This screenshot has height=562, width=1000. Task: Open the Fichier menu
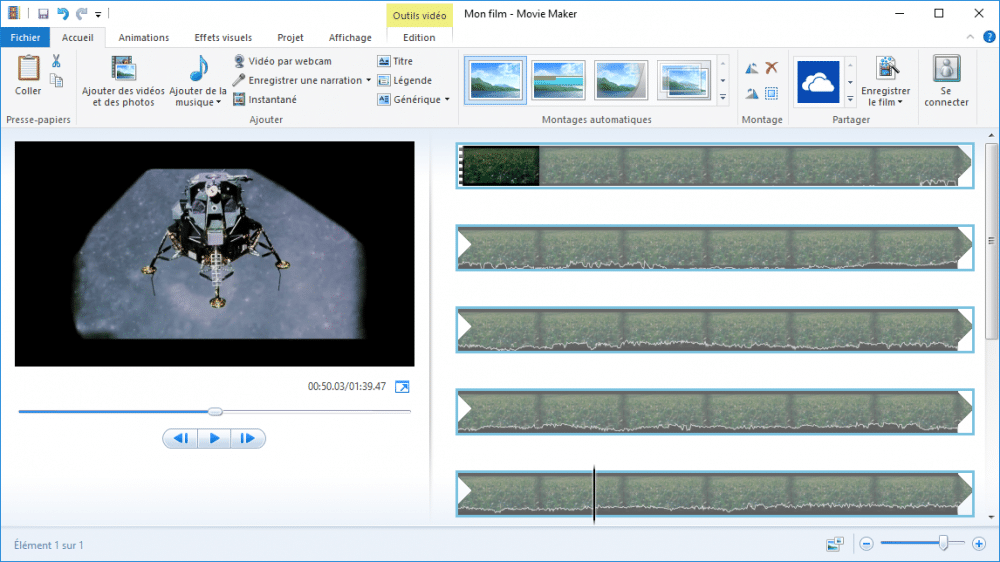coord(24,38)
